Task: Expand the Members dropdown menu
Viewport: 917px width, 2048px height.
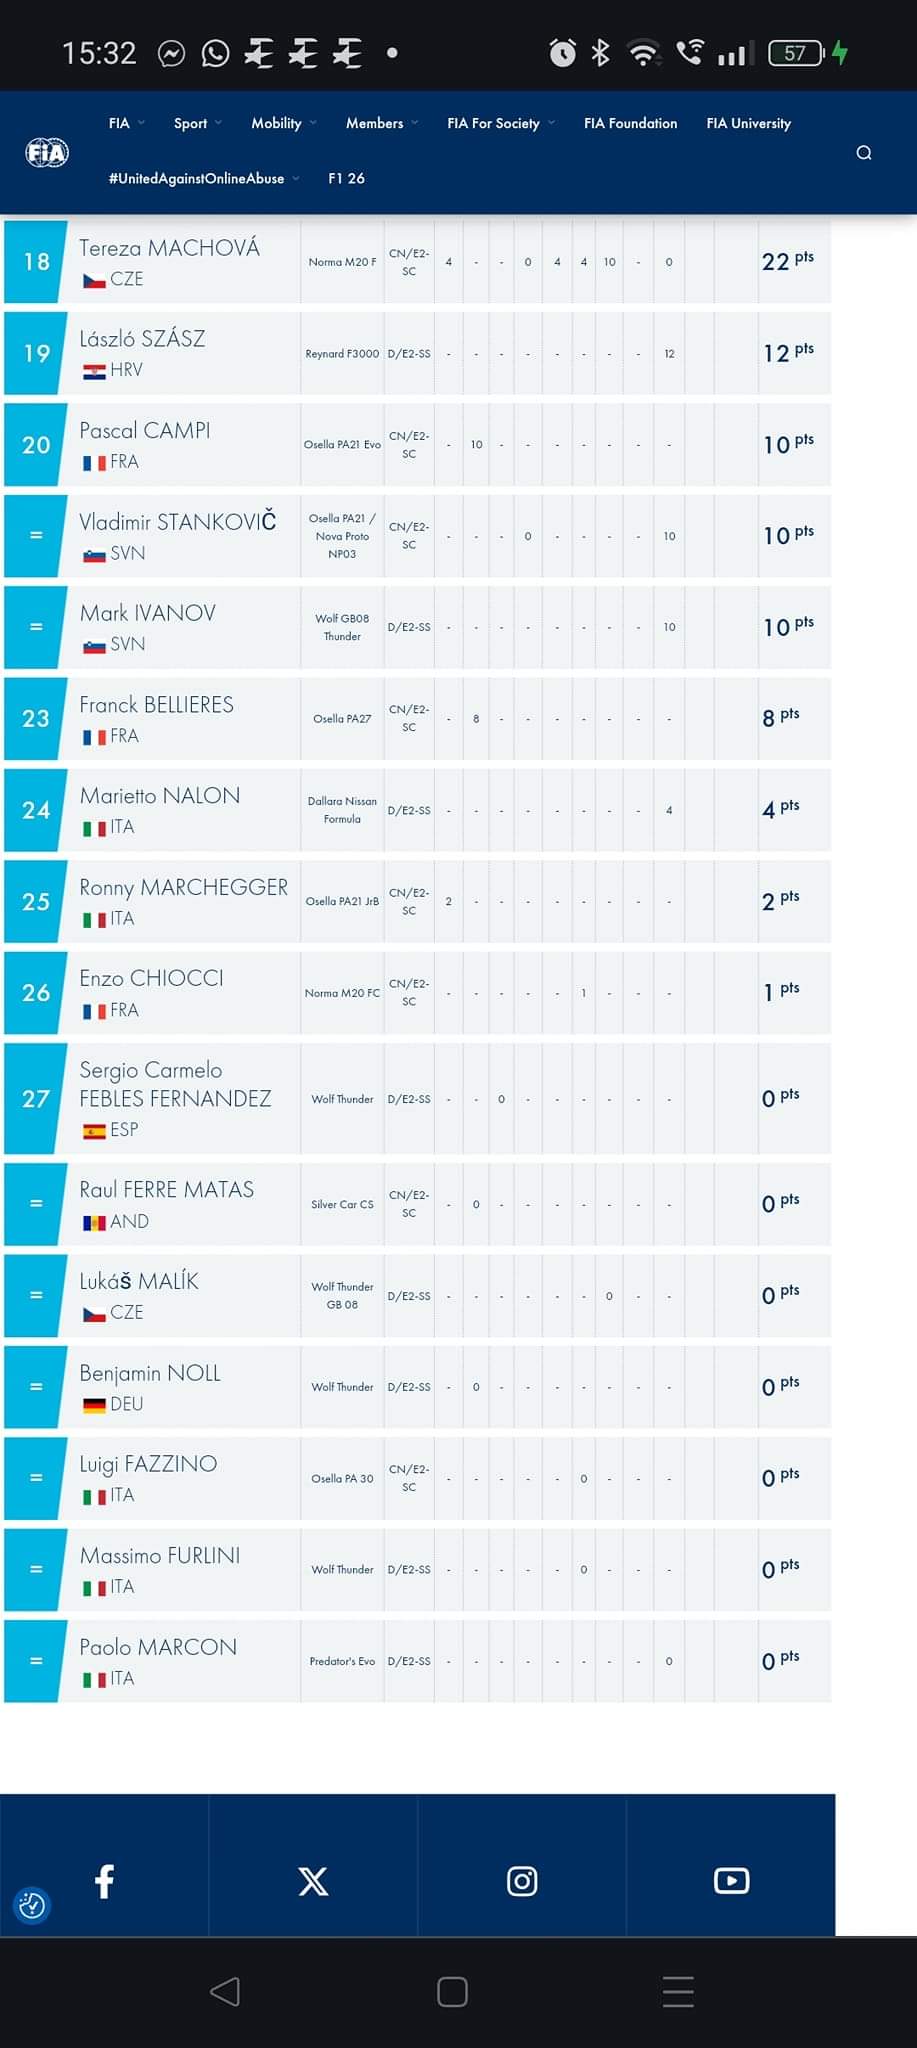Action: pos(381,123)
